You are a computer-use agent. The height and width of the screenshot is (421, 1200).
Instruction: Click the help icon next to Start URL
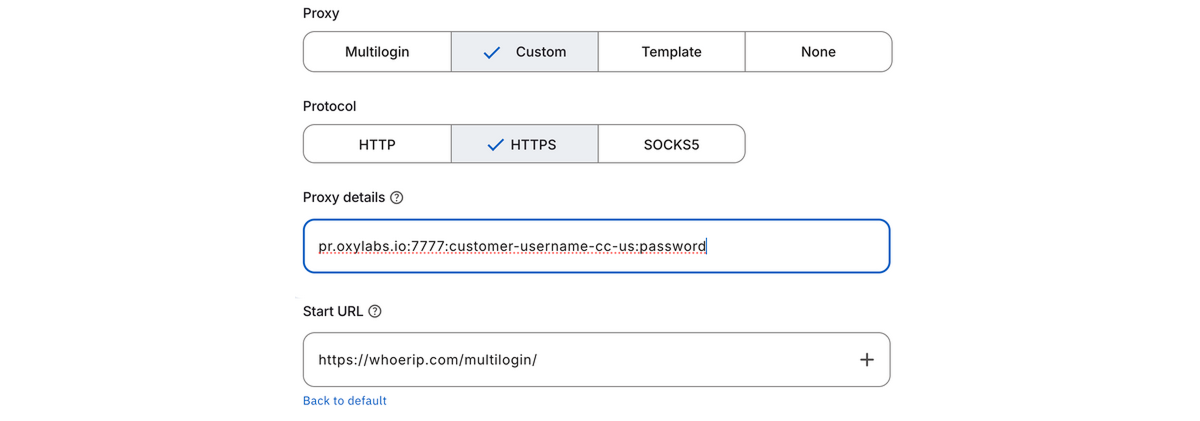coord(375,311)
